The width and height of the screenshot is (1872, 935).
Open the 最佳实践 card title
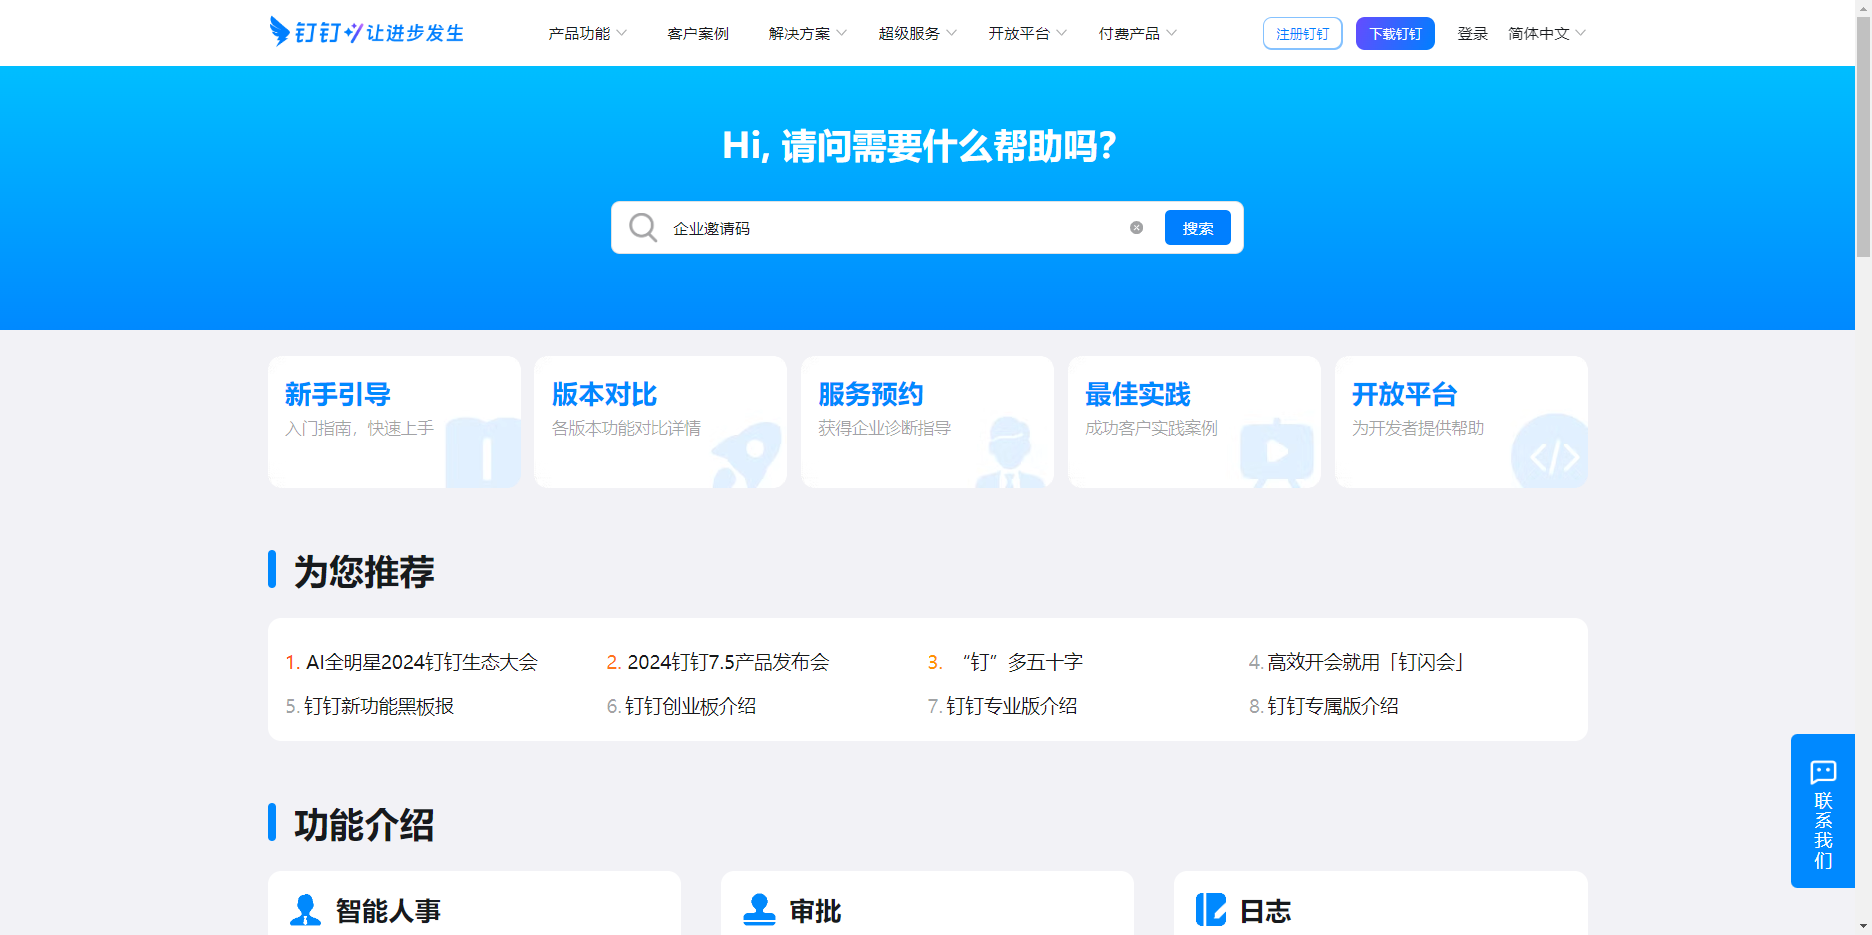(x=1137, y=394)
